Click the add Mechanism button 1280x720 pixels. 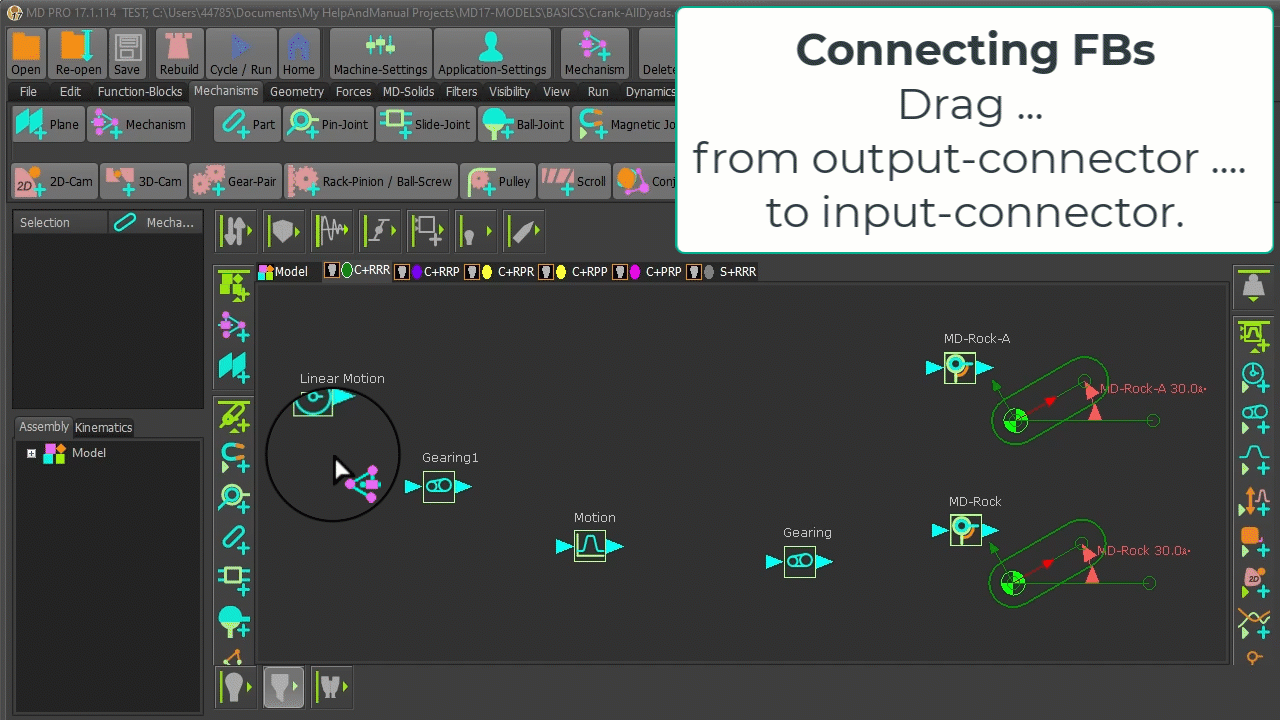[139, 125]
